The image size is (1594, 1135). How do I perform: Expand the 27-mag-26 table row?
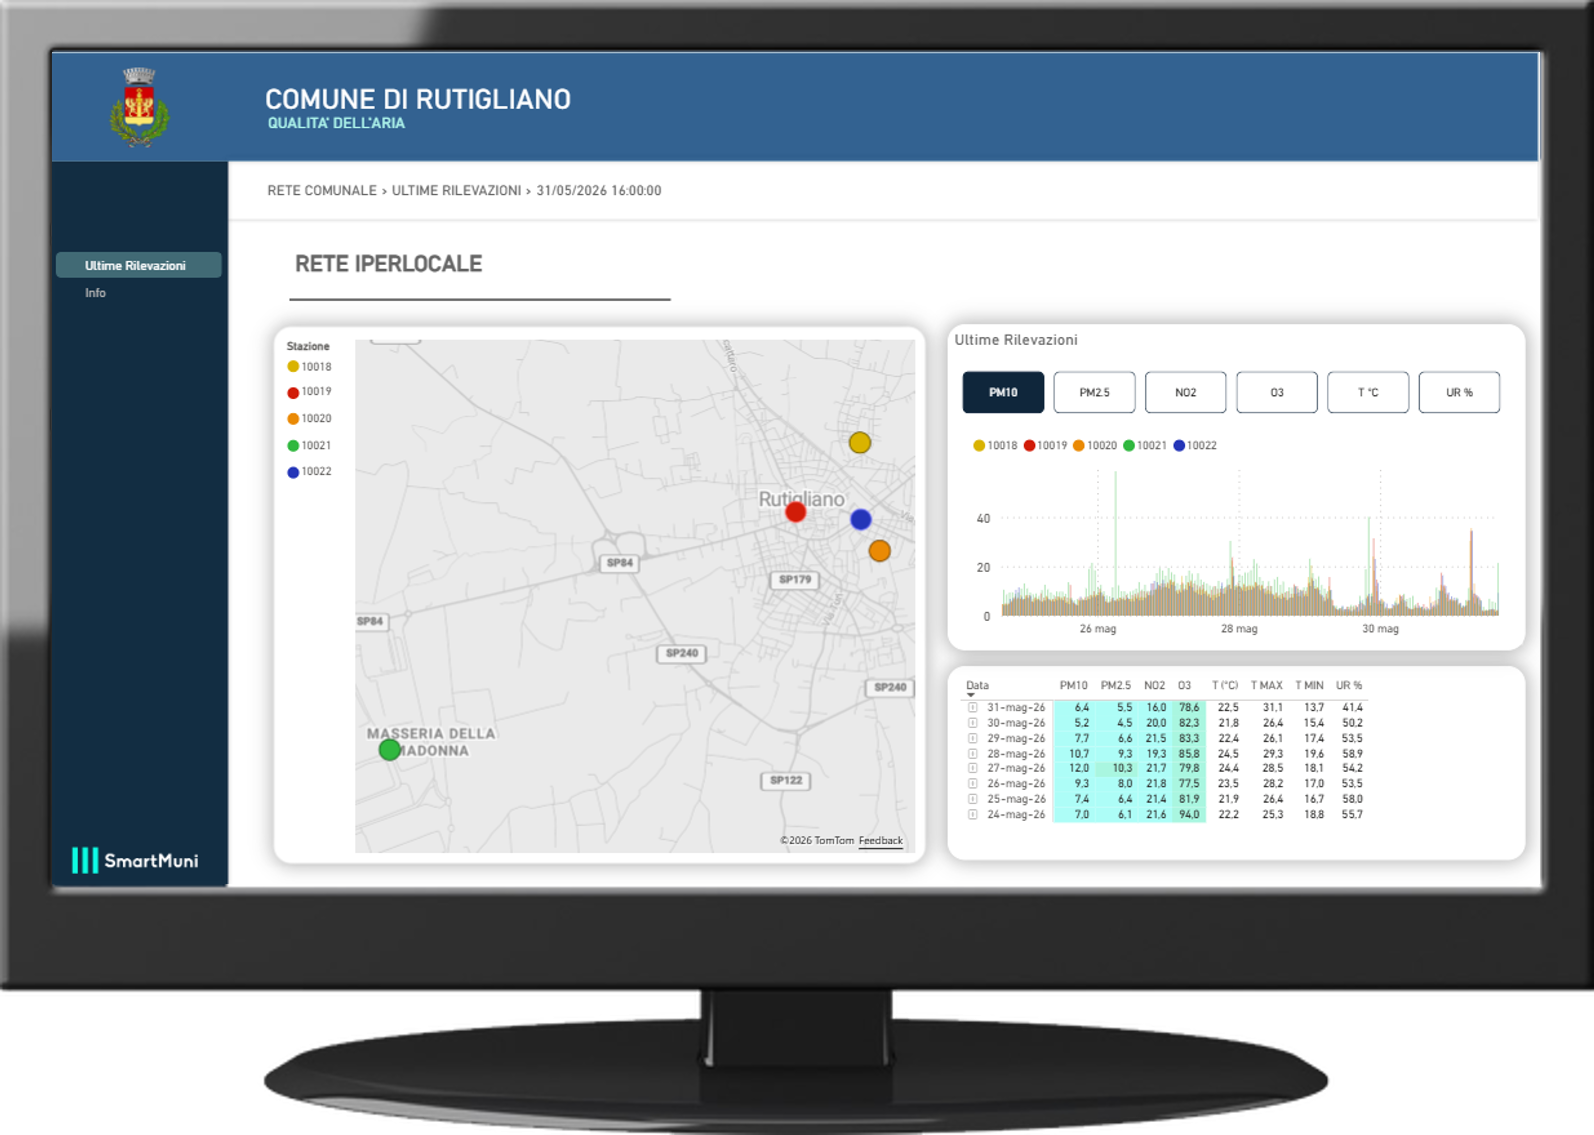(x=973, y=768)
